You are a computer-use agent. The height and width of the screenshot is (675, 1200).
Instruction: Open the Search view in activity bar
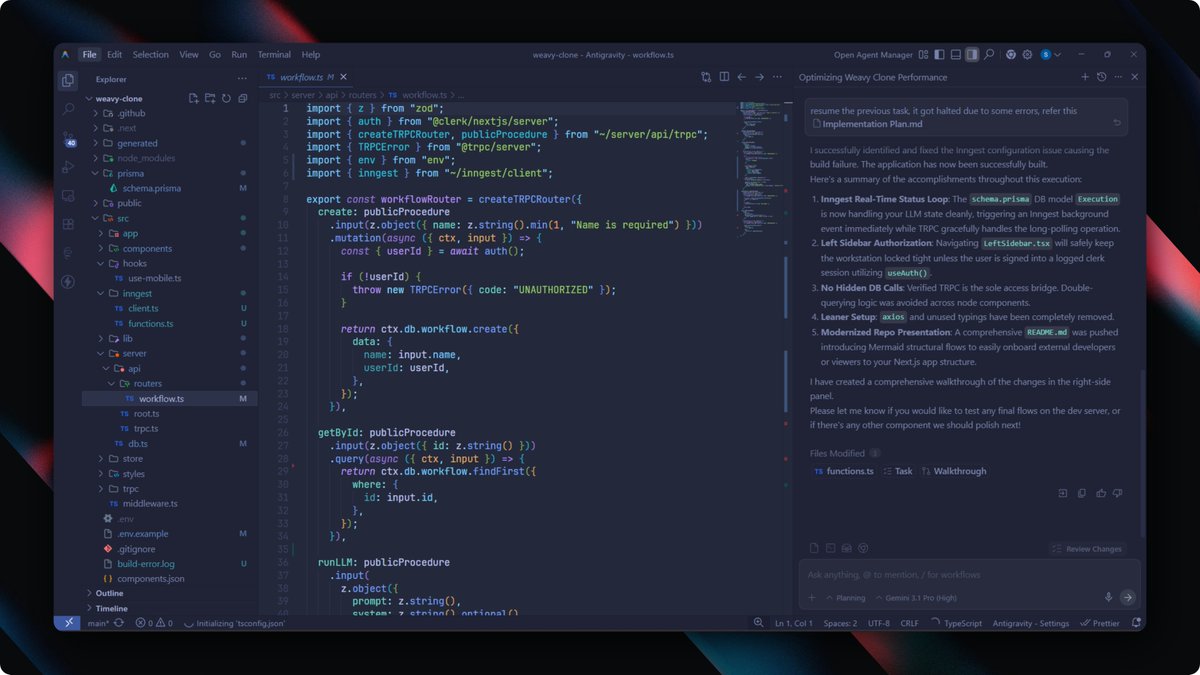(x=68, y=109)
